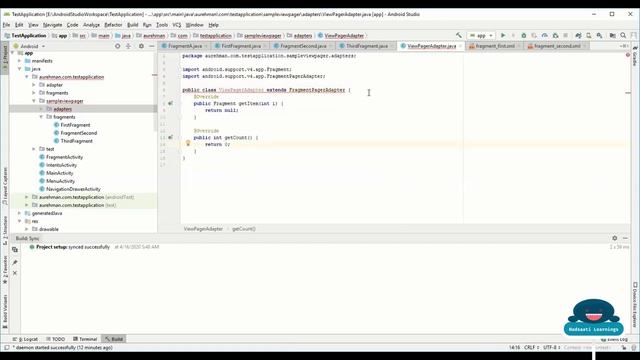Image resolution: width=640 pixels, height=360 pixels.
Task: Open the Navigate menu
Action: [53, 25]
